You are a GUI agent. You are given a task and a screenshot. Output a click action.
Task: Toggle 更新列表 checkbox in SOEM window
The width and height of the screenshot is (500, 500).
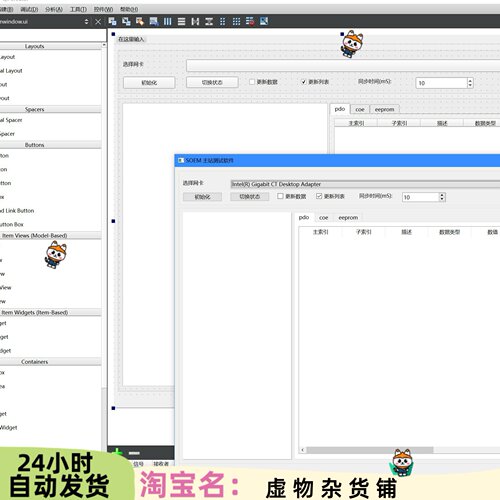tap(319, 196)
